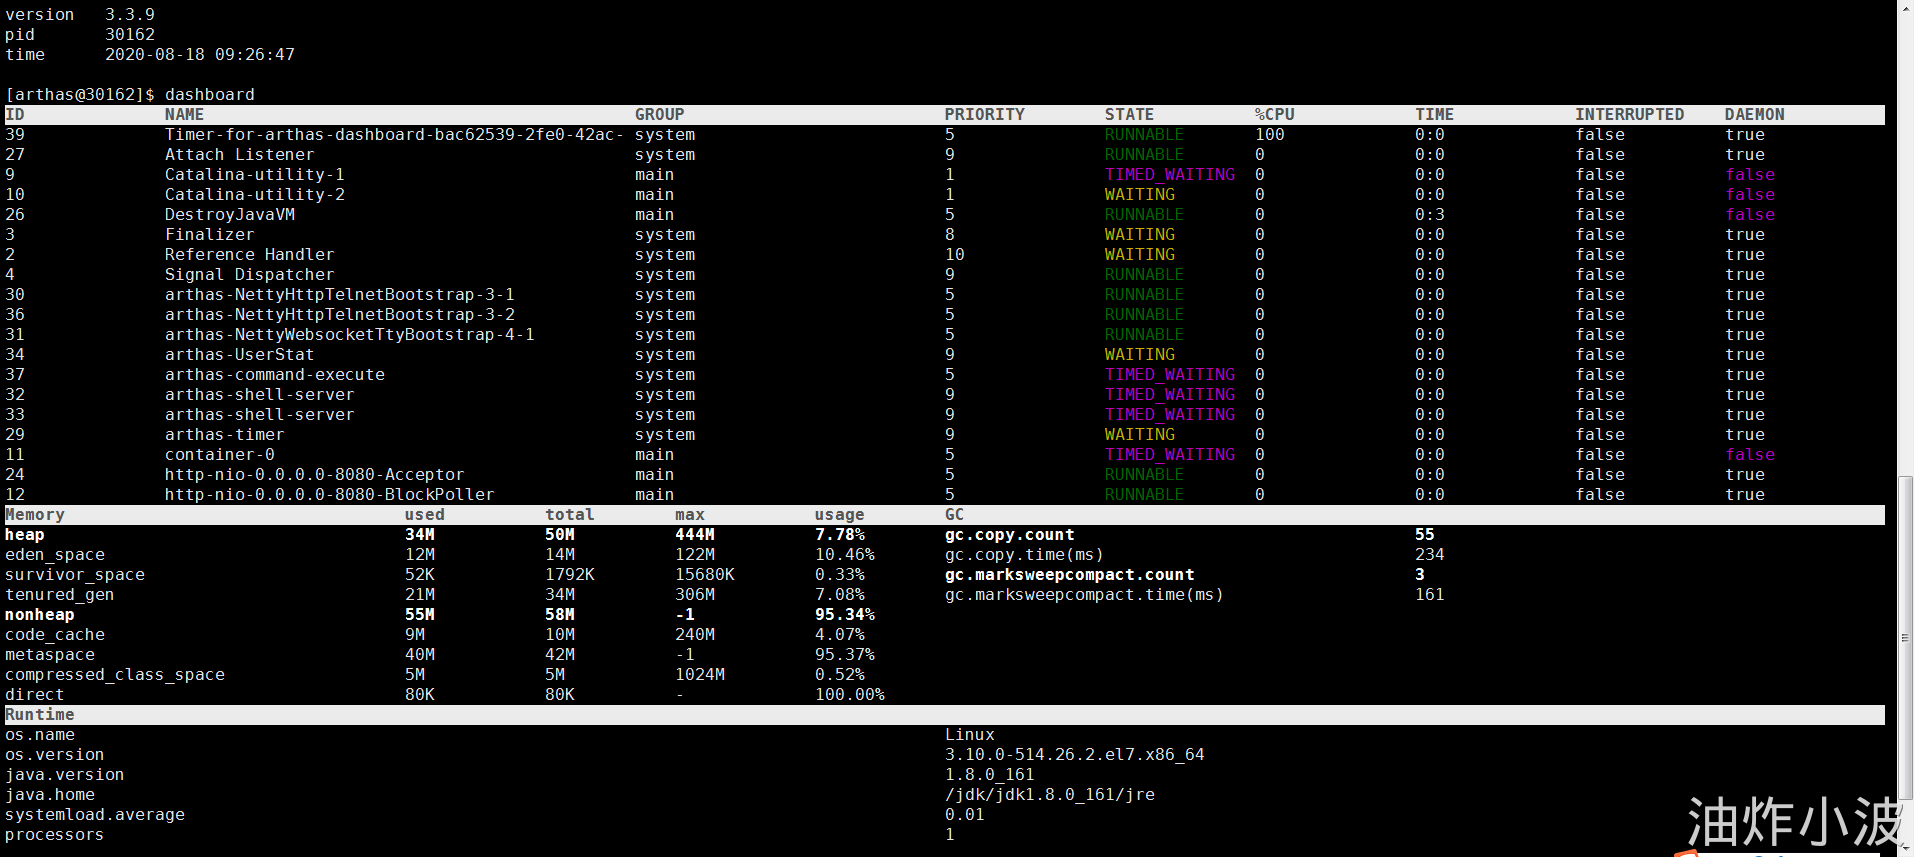Screen dimensions: 1914x857
Task: Select the Timer-for-arthas-dashboard thread name
Action: pos(395,135)
